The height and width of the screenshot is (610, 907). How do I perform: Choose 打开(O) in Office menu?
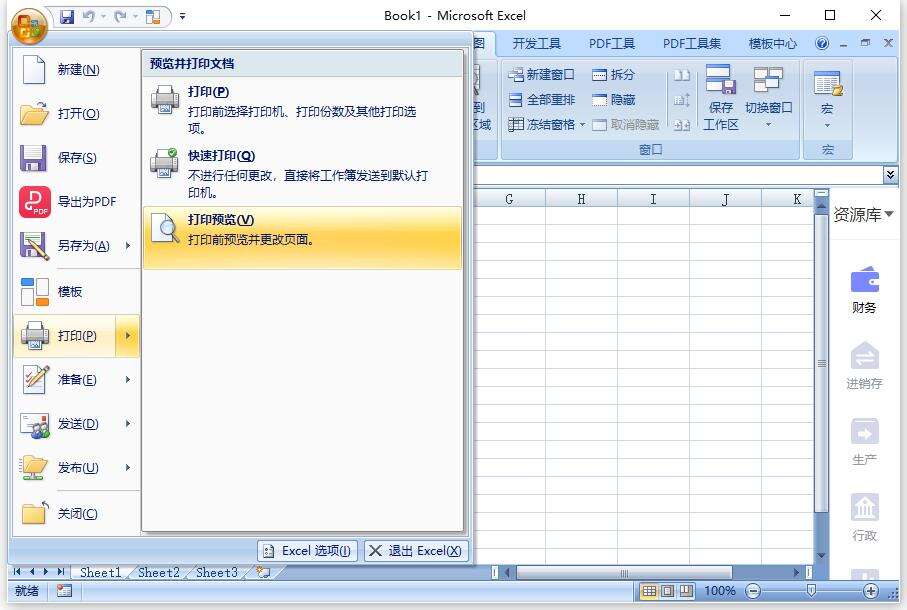click(x=76, y=114)
